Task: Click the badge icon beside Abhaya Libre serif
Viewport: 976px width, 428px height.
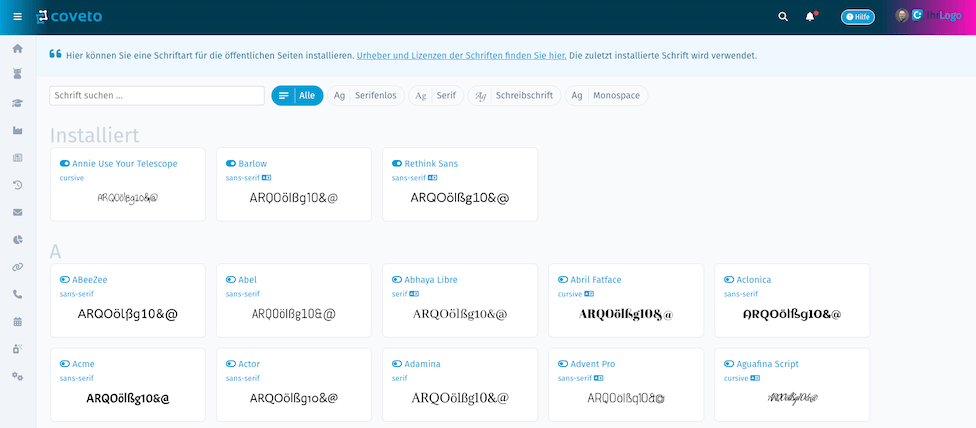Action: 415,294
